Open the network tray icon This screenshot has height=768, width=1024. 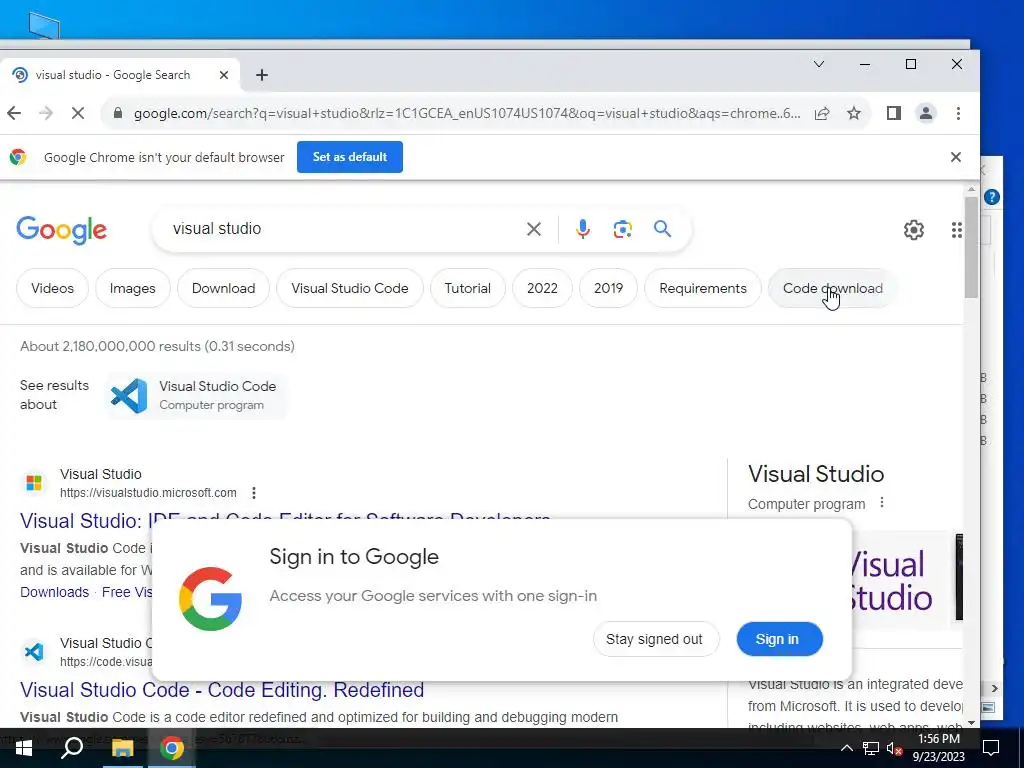coord(871,748)
